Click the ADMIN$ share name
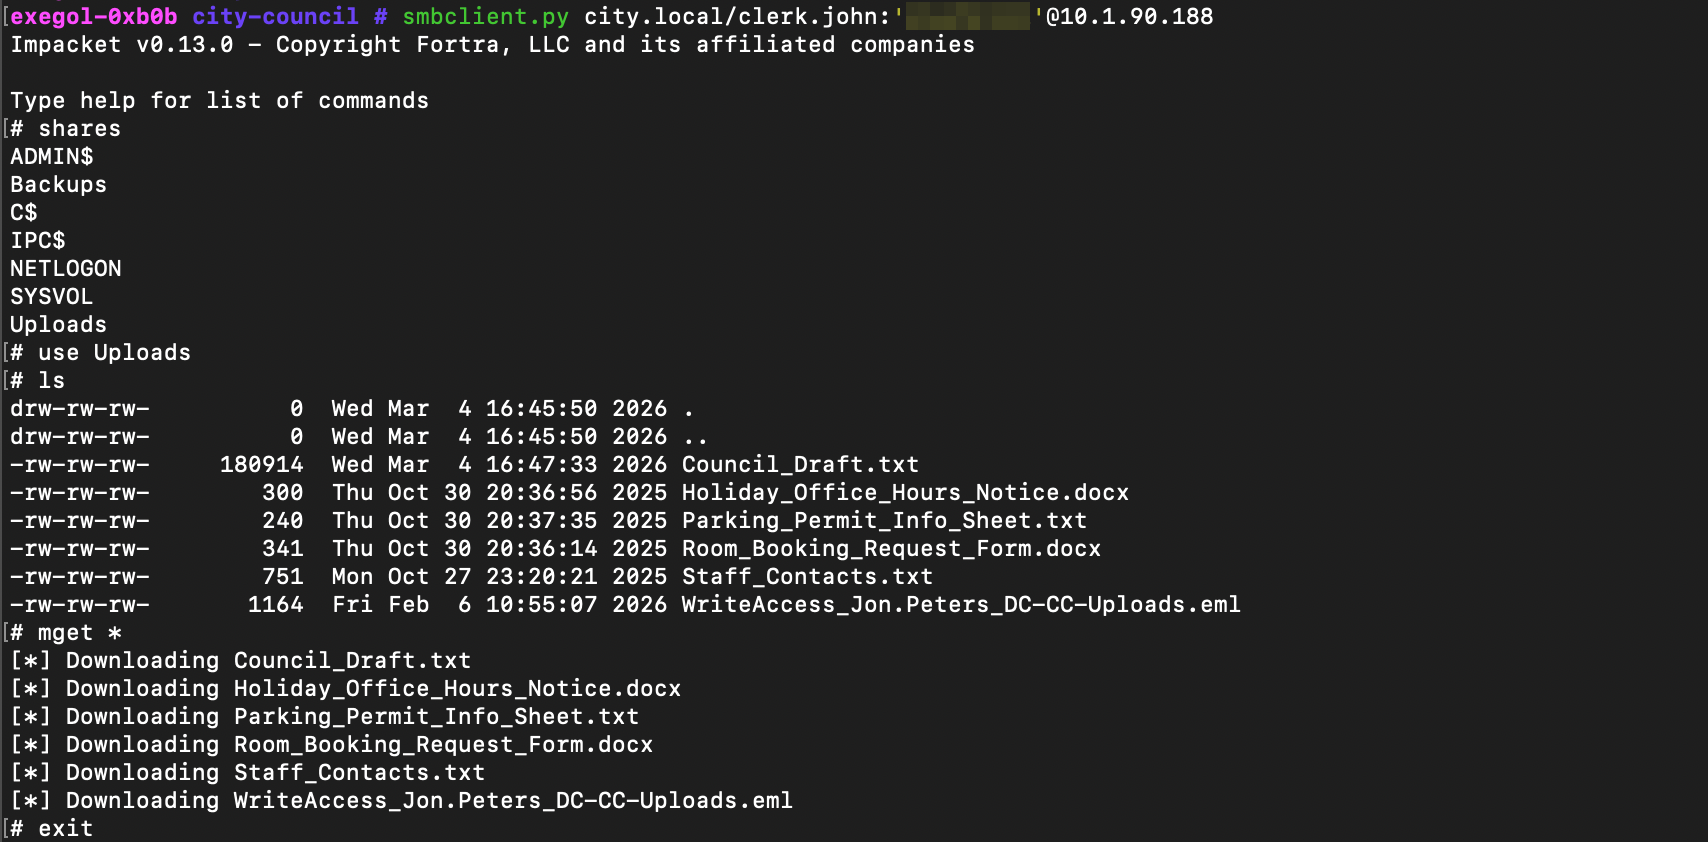This screenshot has width=1708, height=842. click(52, 157)
